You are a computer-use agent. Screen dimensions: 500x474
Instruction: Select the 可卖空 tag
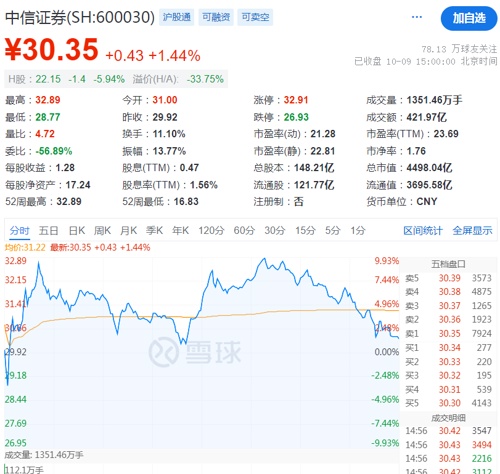tap(255, 17)
